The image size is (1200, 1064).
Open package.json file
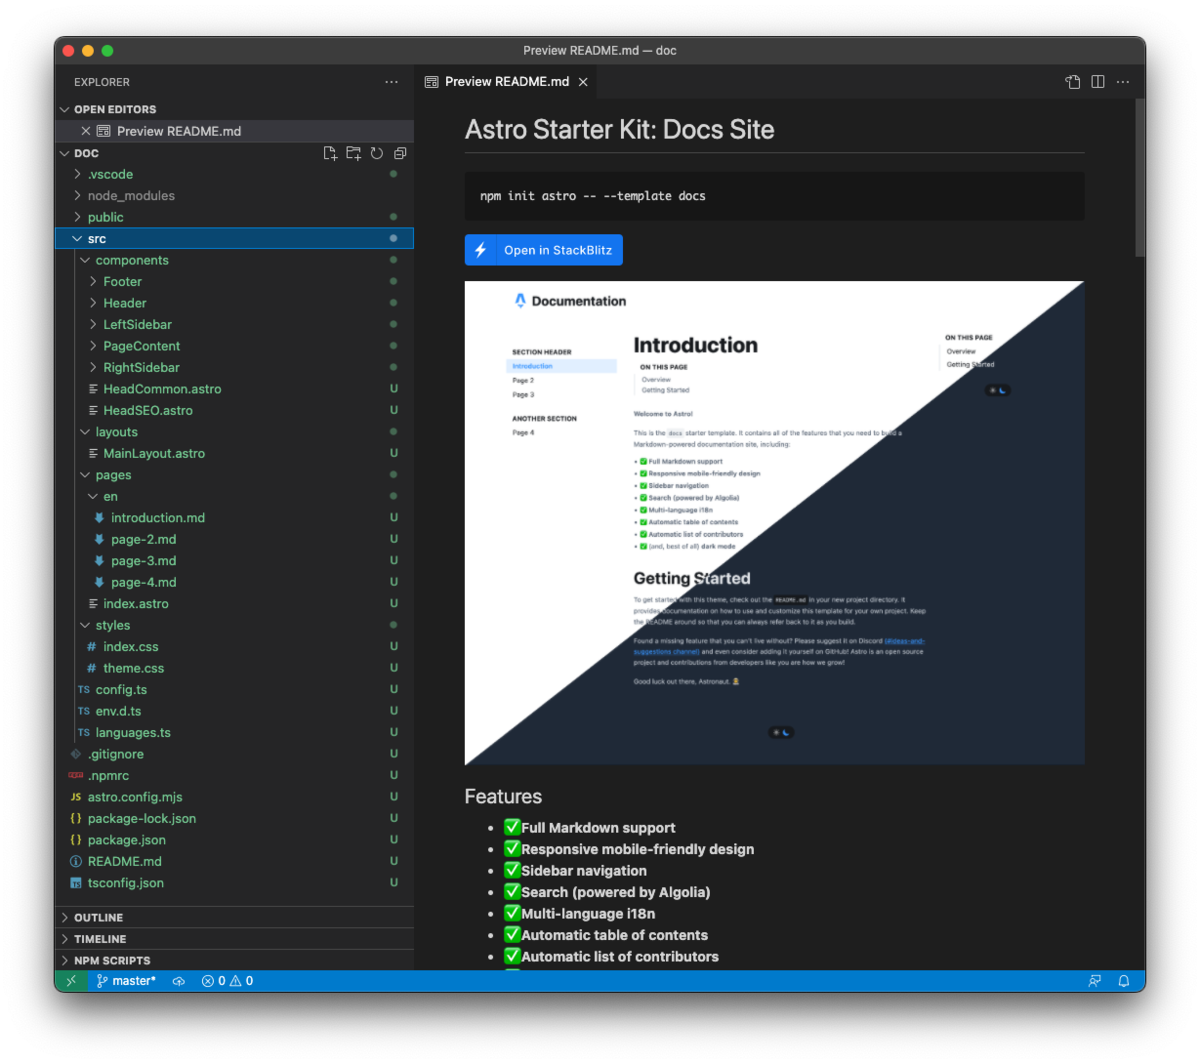pyautogui.click(x=234, y=841)
